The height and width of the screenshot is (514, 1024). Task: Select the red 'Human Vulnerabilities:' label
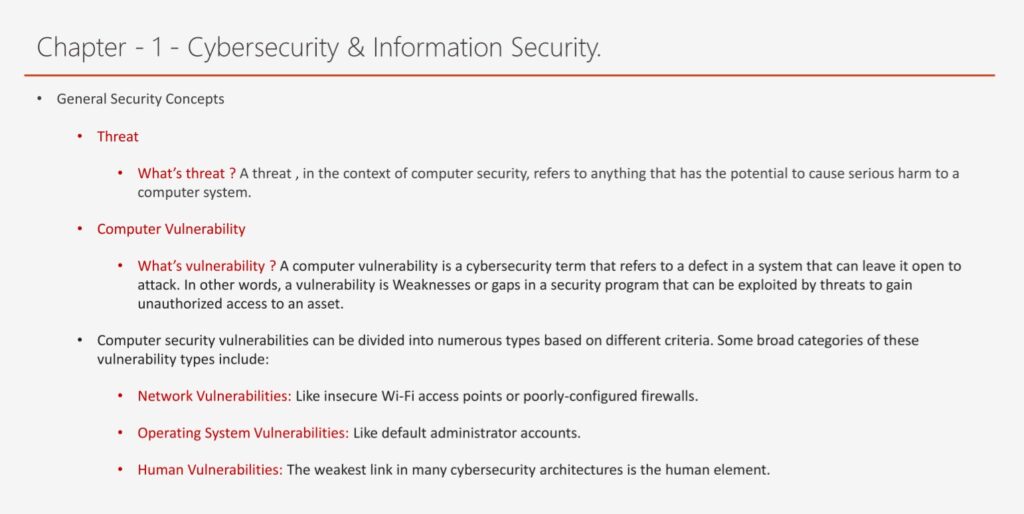[210, 469]
